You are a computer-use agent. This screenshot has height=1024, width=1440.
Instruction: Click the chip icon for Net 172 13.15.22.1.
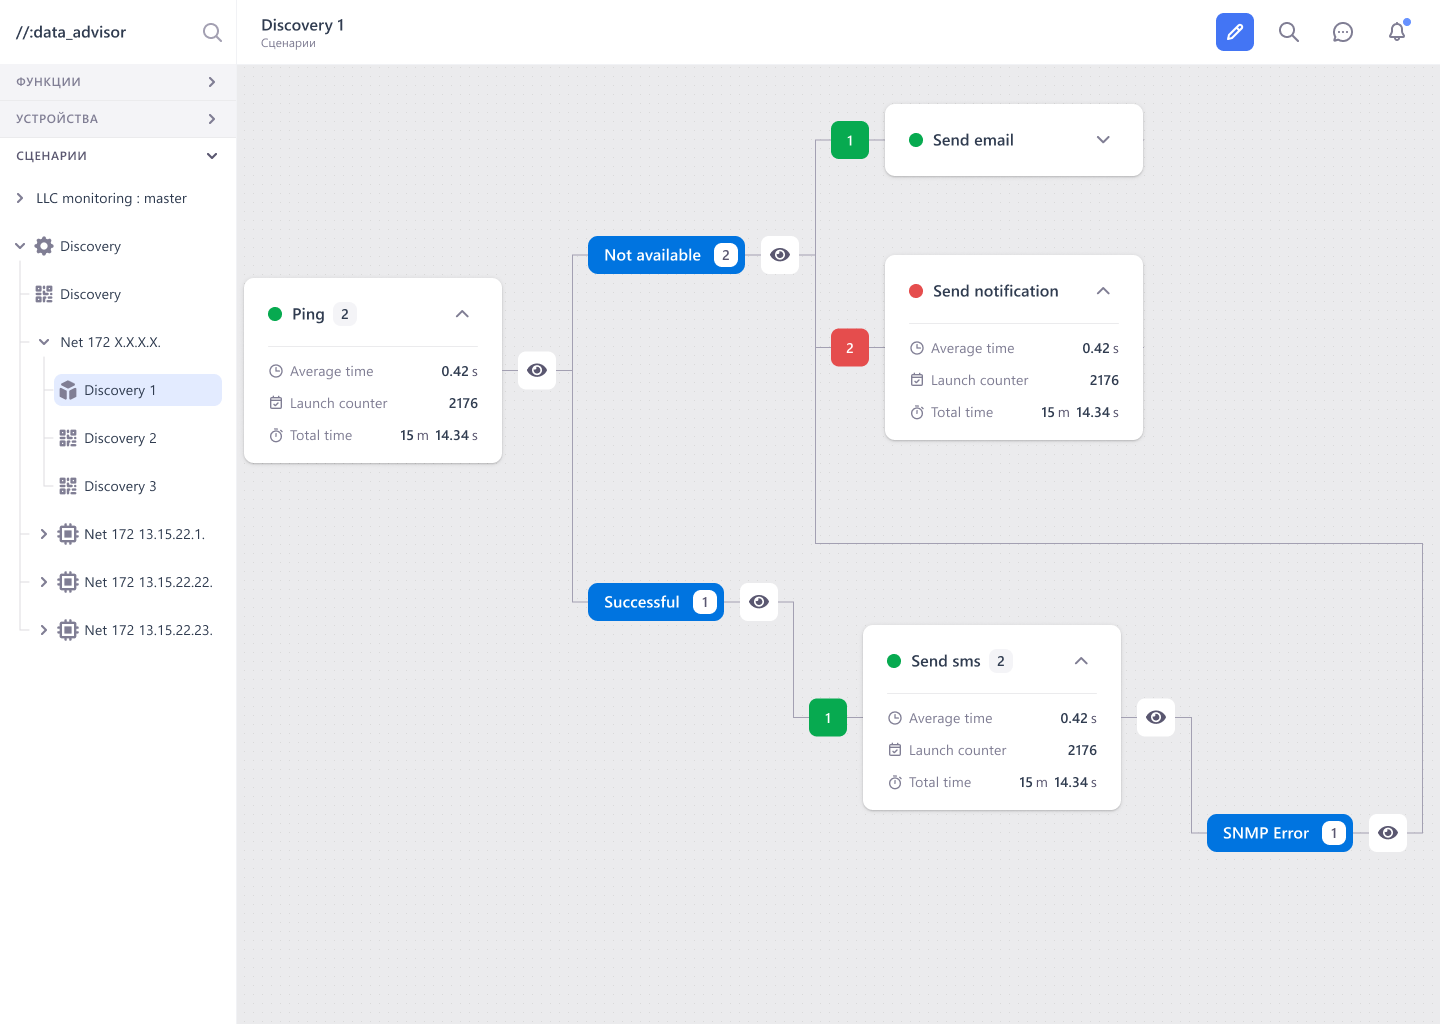tap(68, 534)
